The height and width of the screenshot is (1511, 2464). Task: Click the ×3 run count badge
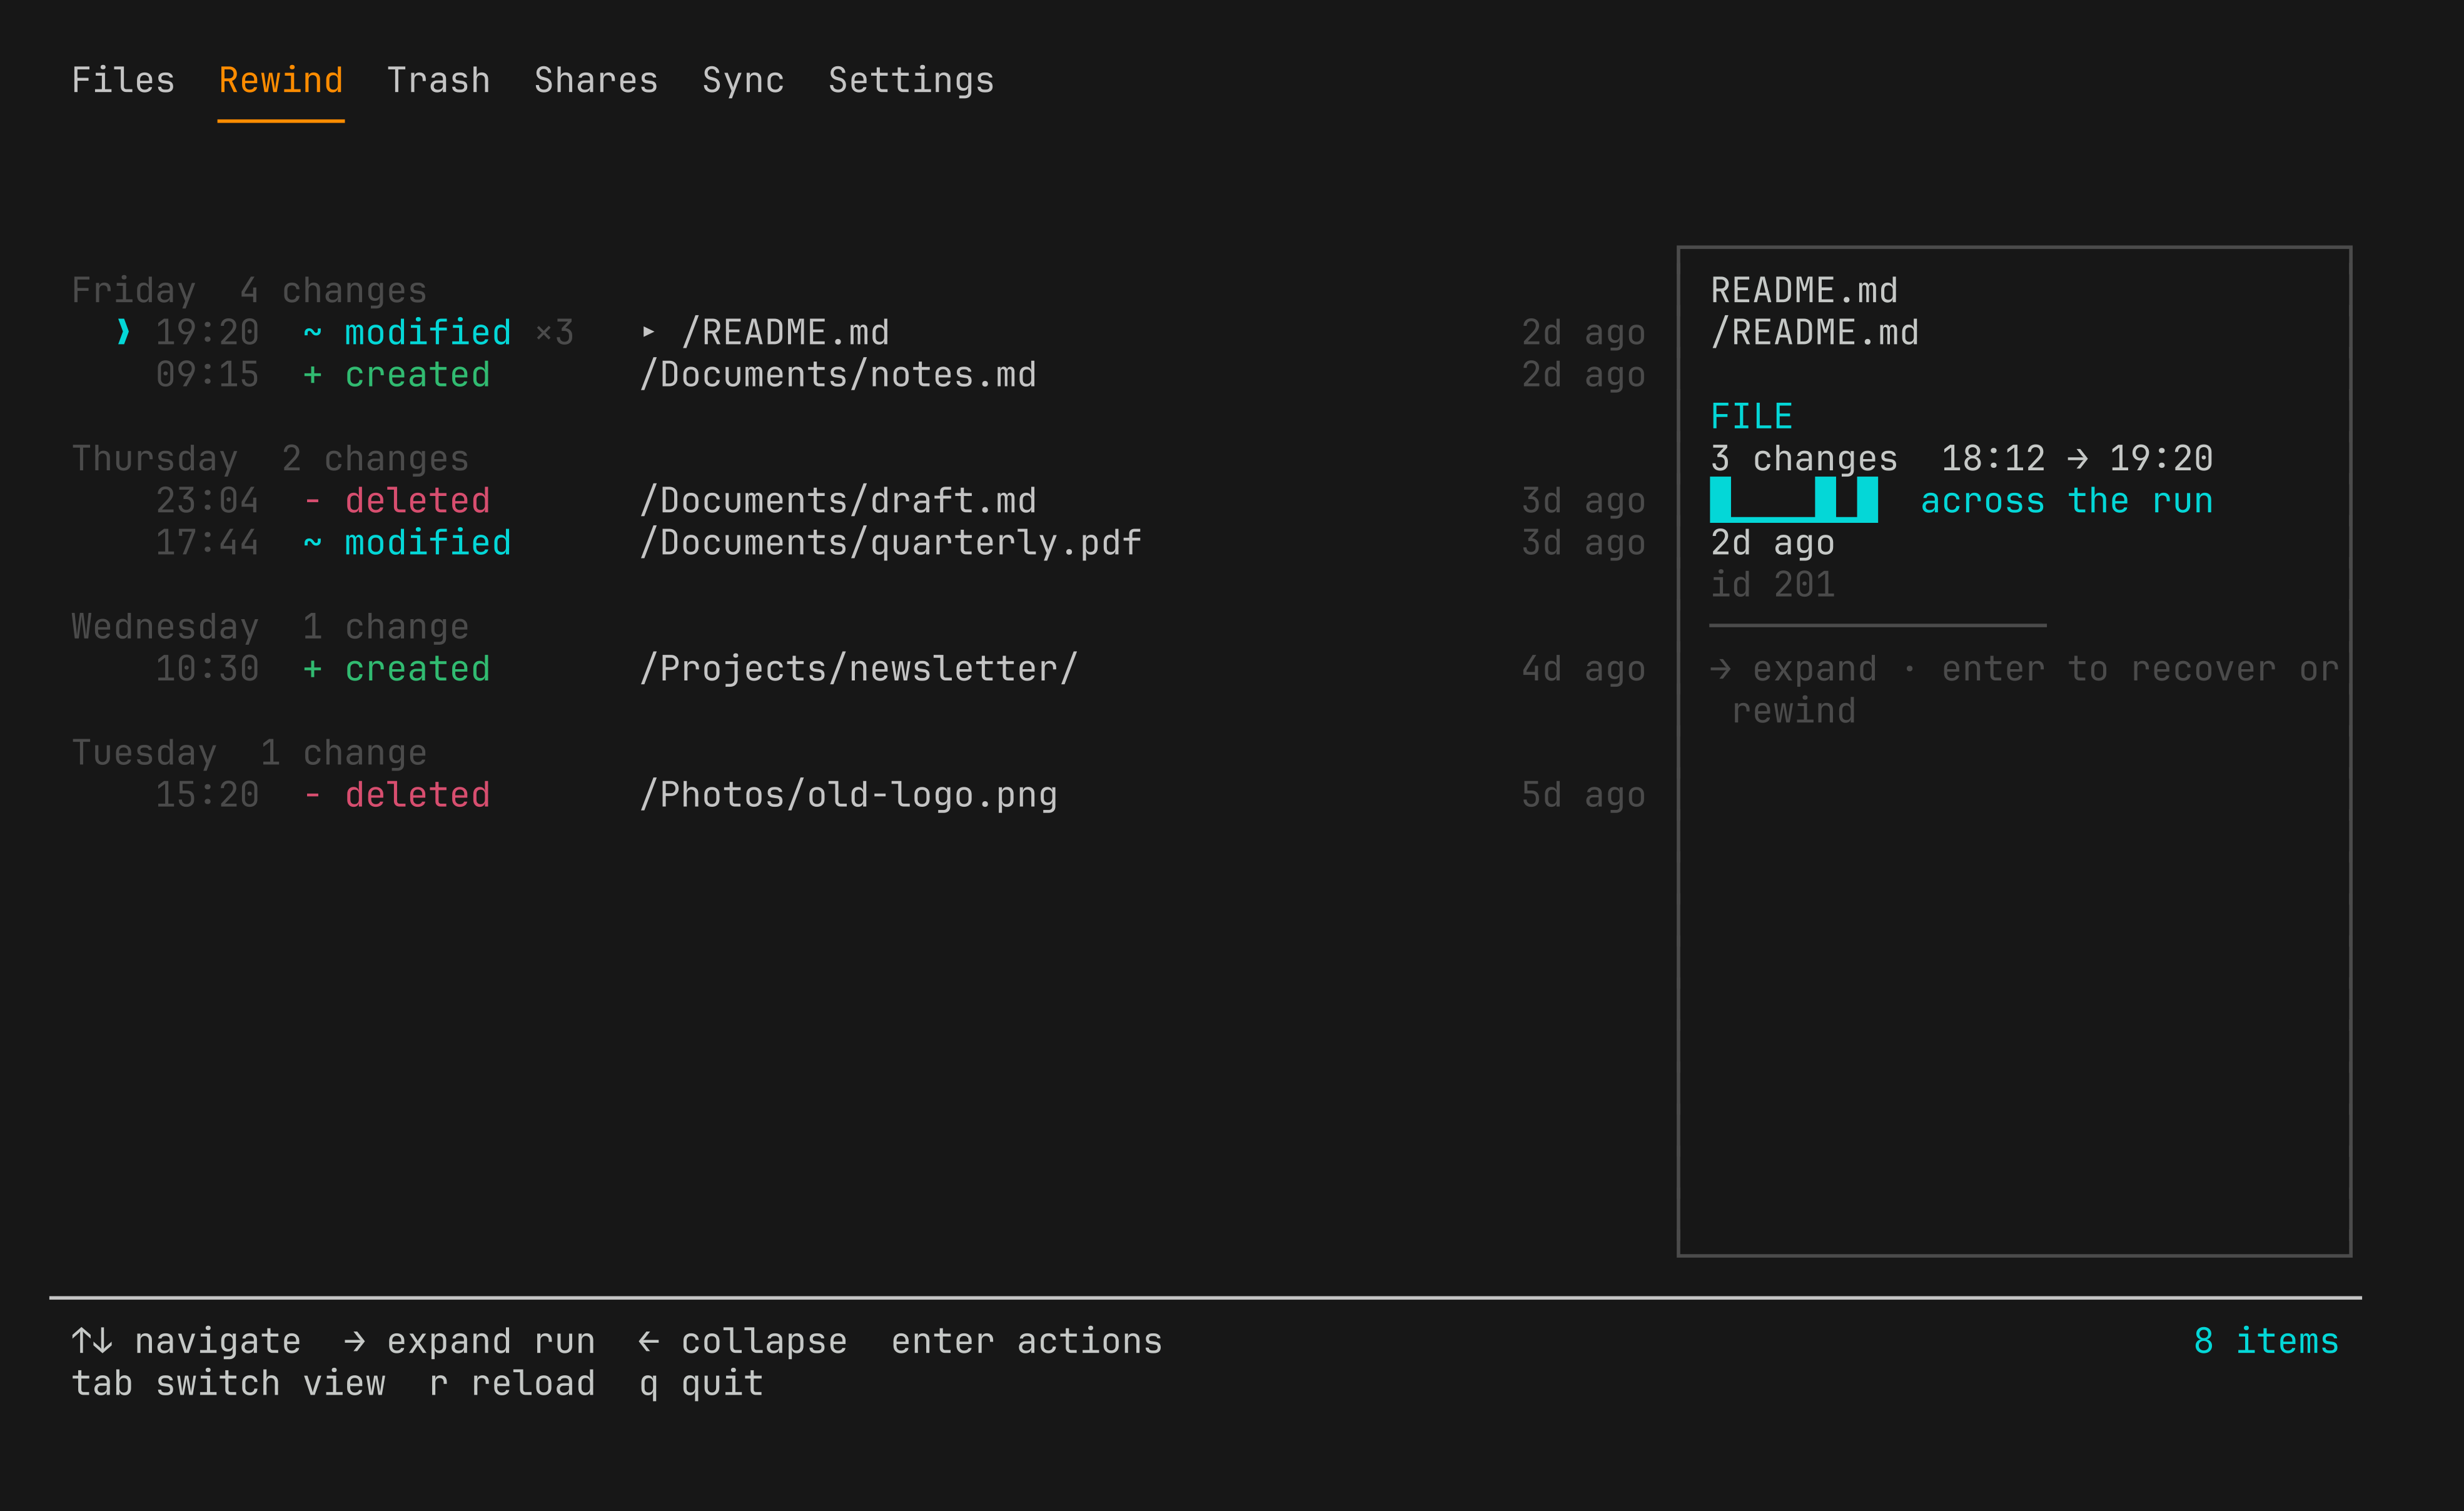pos(554,332)
